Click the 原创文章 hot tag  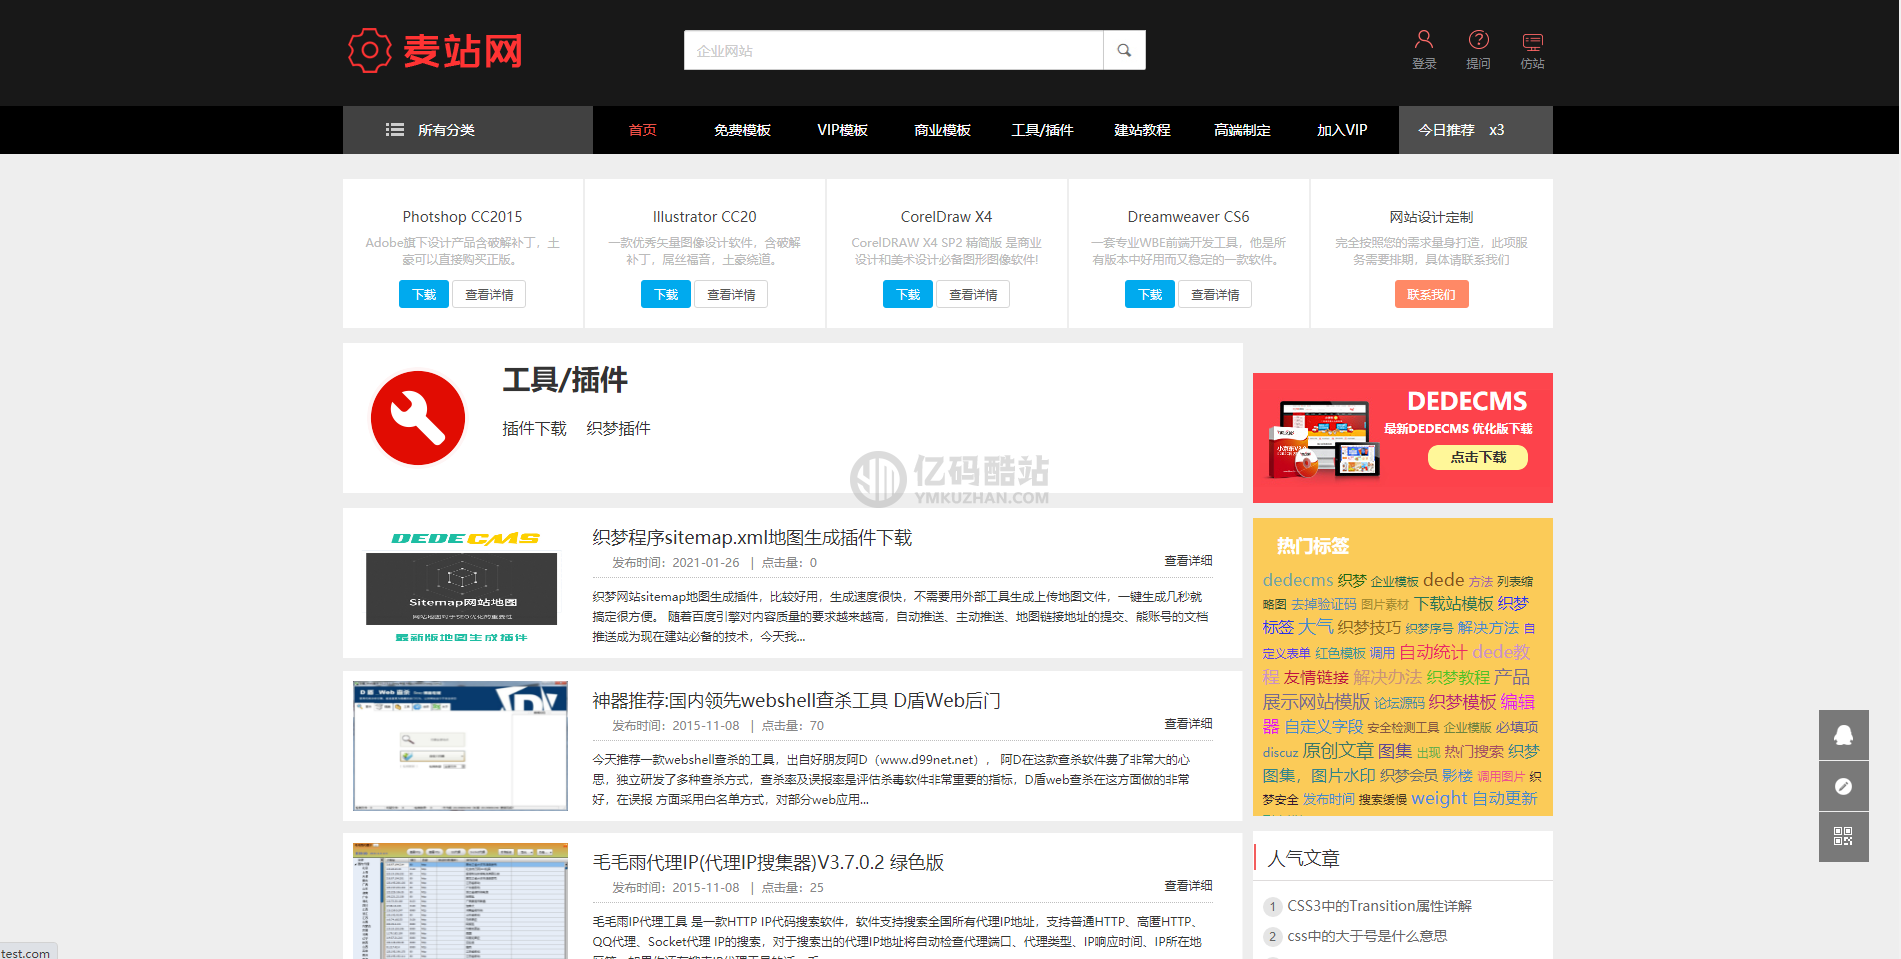point(1338,751)
